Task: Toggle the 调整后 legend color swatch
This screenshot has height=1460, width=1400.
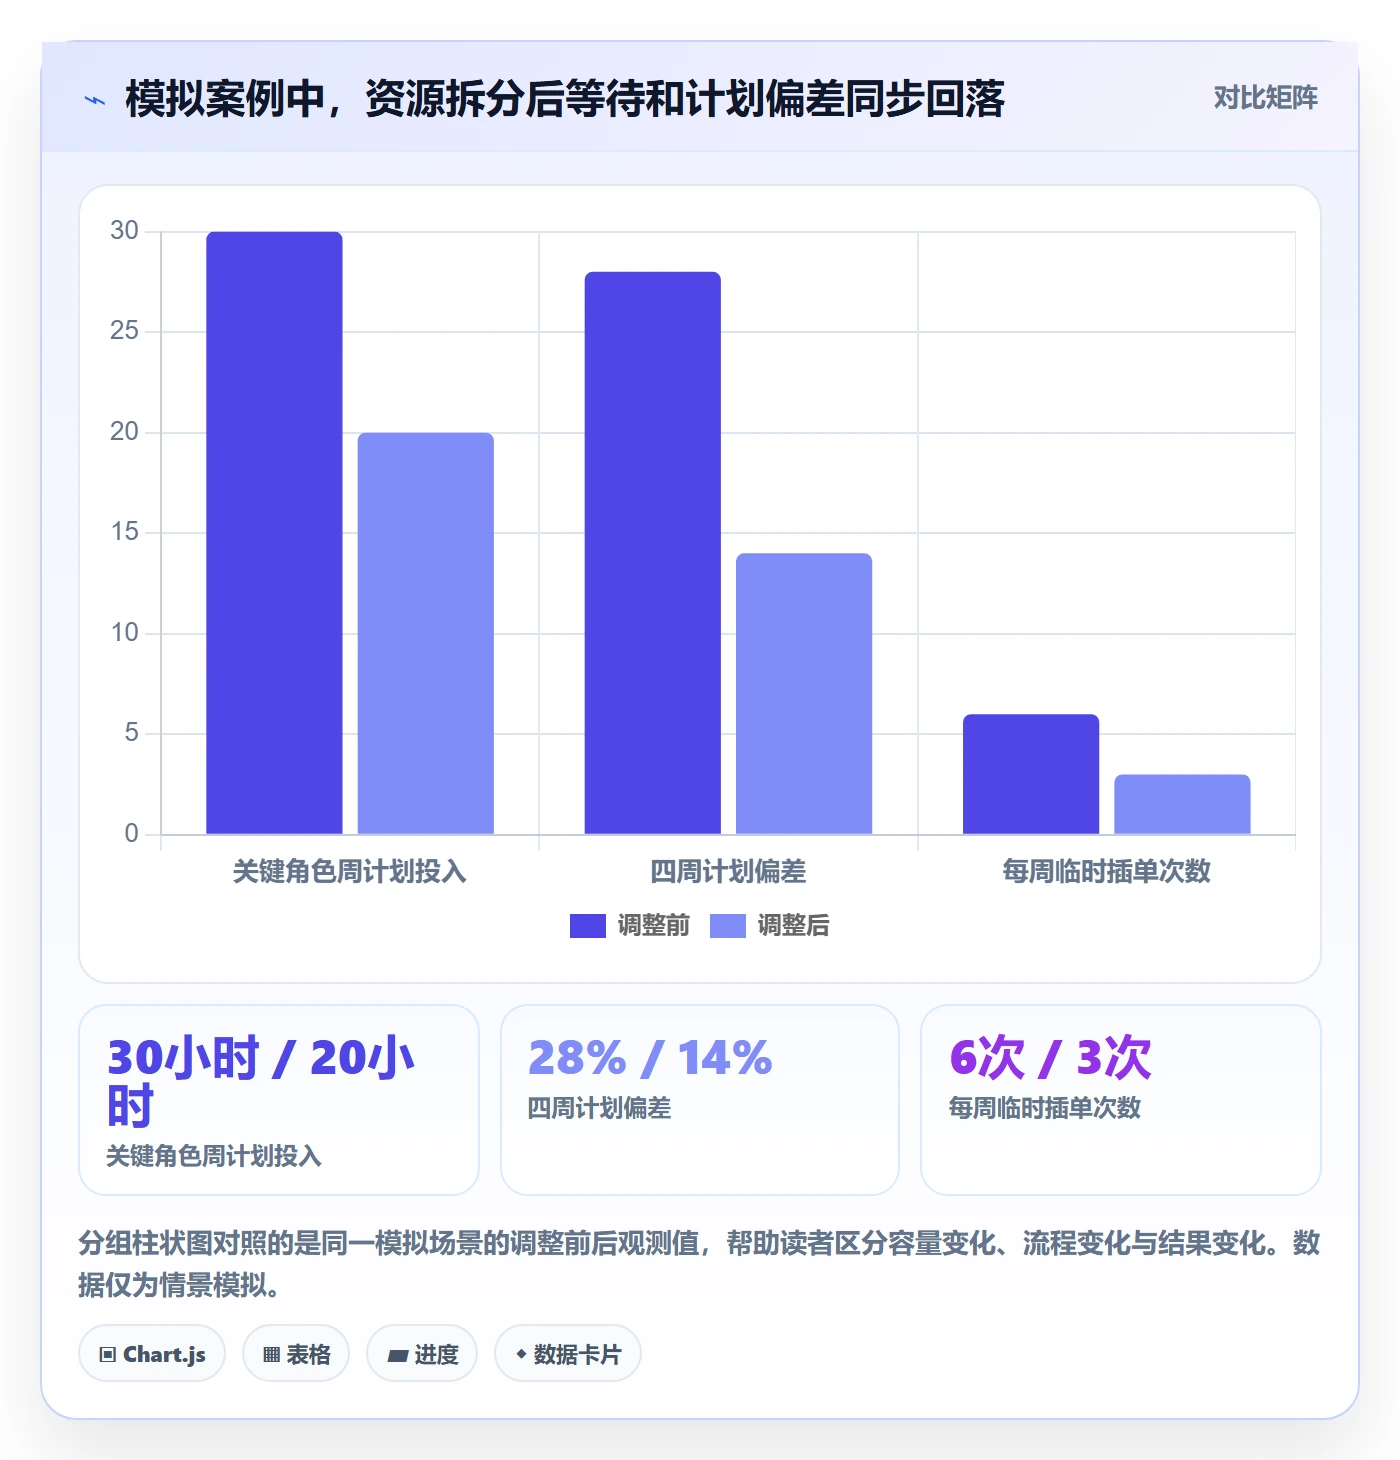Action: click(x=728, y=926)
